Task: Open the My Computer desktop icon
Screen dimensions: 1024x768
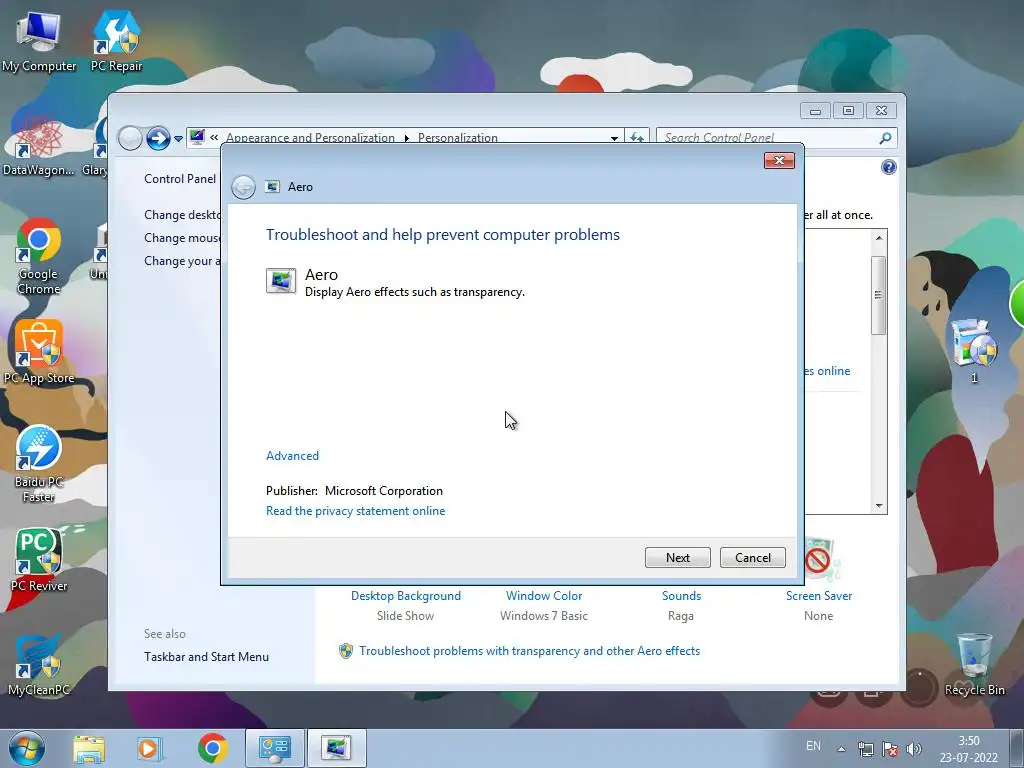Action: coord(39,40)
